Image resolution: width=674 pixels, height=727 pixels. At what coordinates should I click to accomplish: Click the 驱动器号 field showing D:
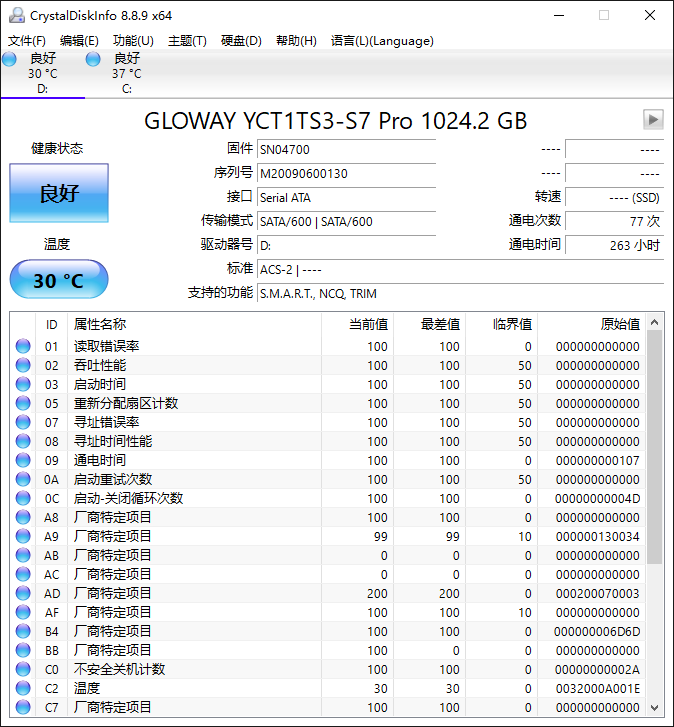pos(346,246)
